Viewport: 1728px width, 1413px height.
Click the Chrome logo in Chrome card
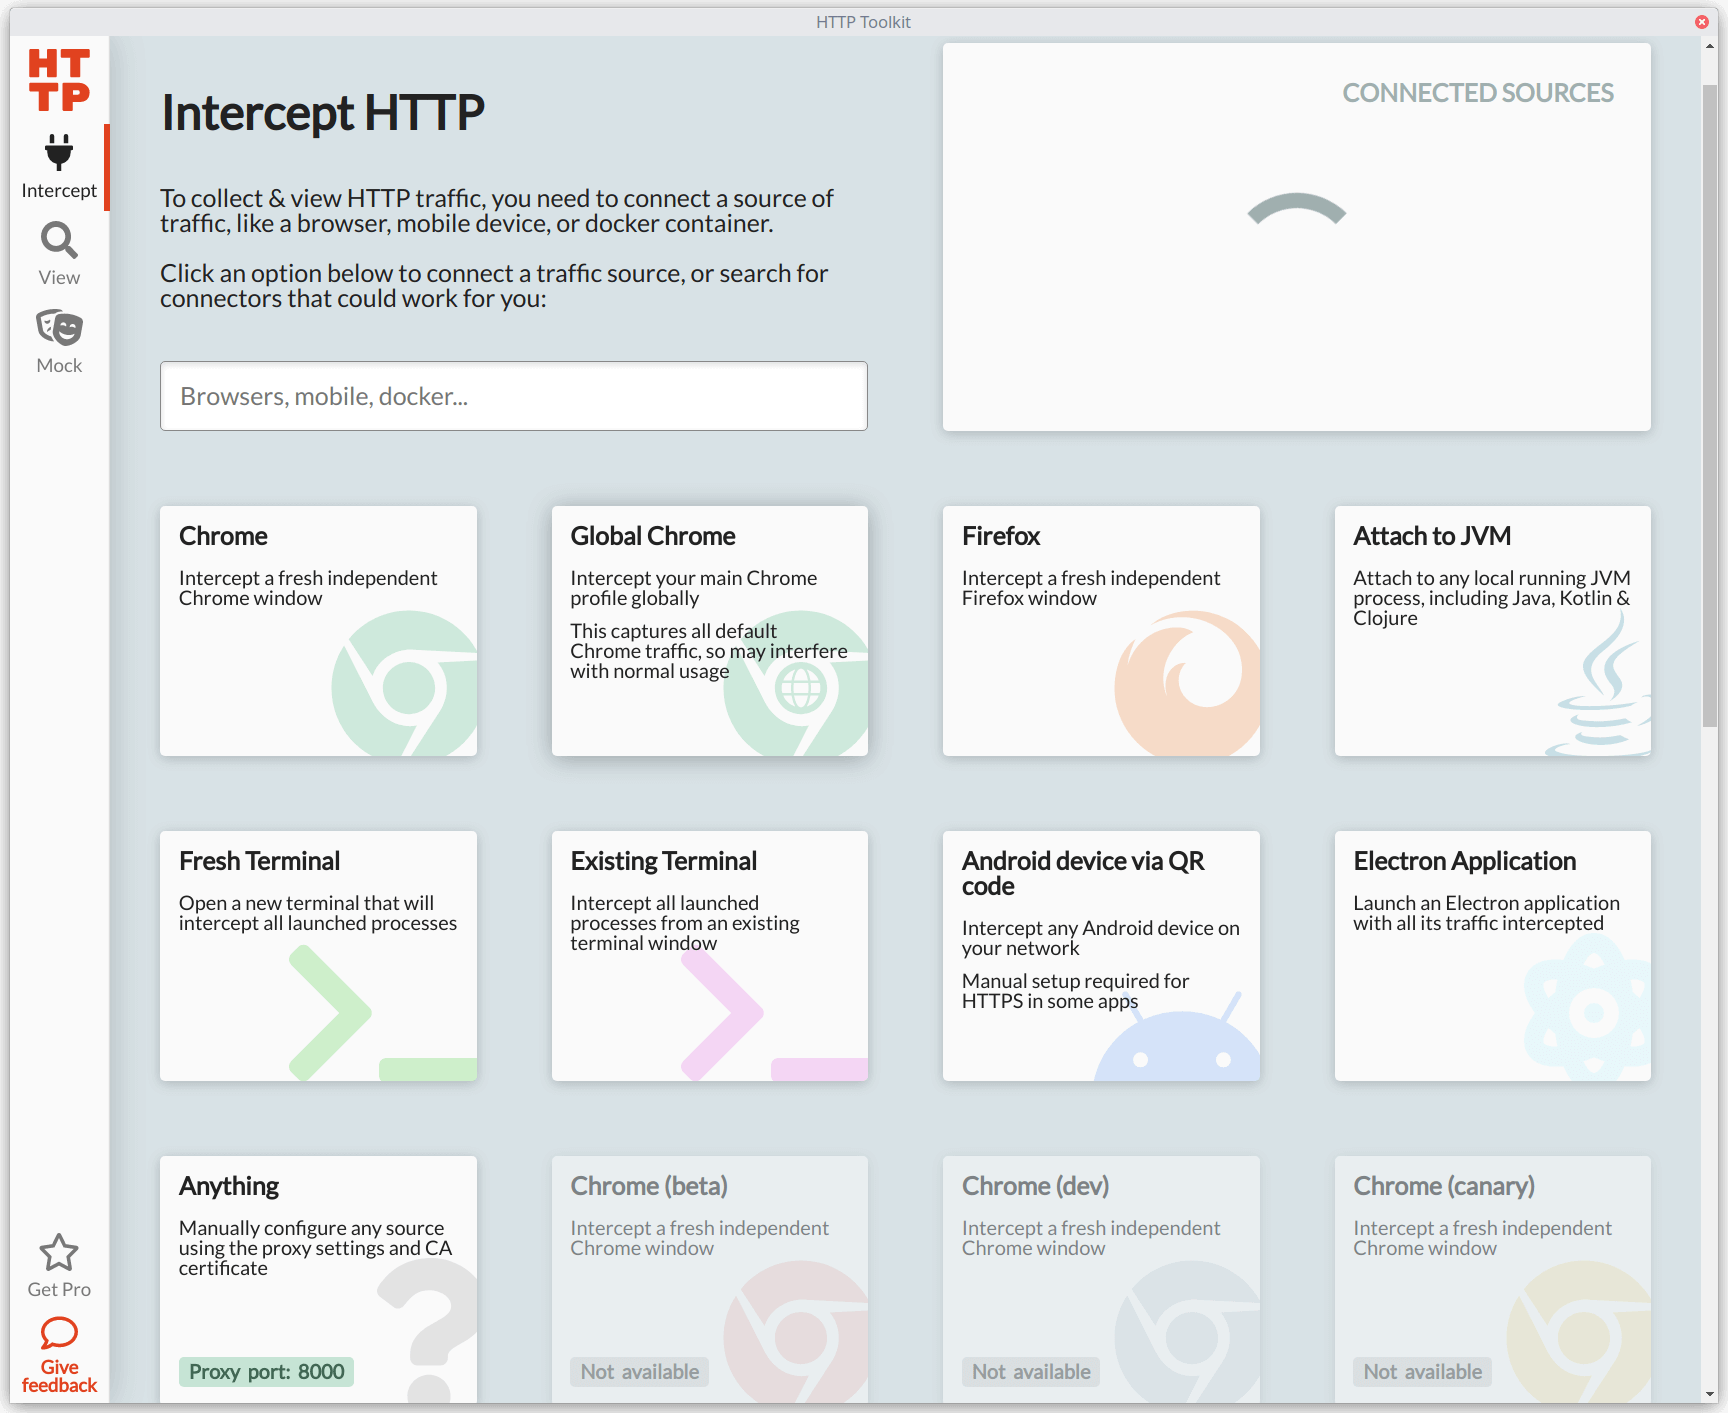click(405, 684)
